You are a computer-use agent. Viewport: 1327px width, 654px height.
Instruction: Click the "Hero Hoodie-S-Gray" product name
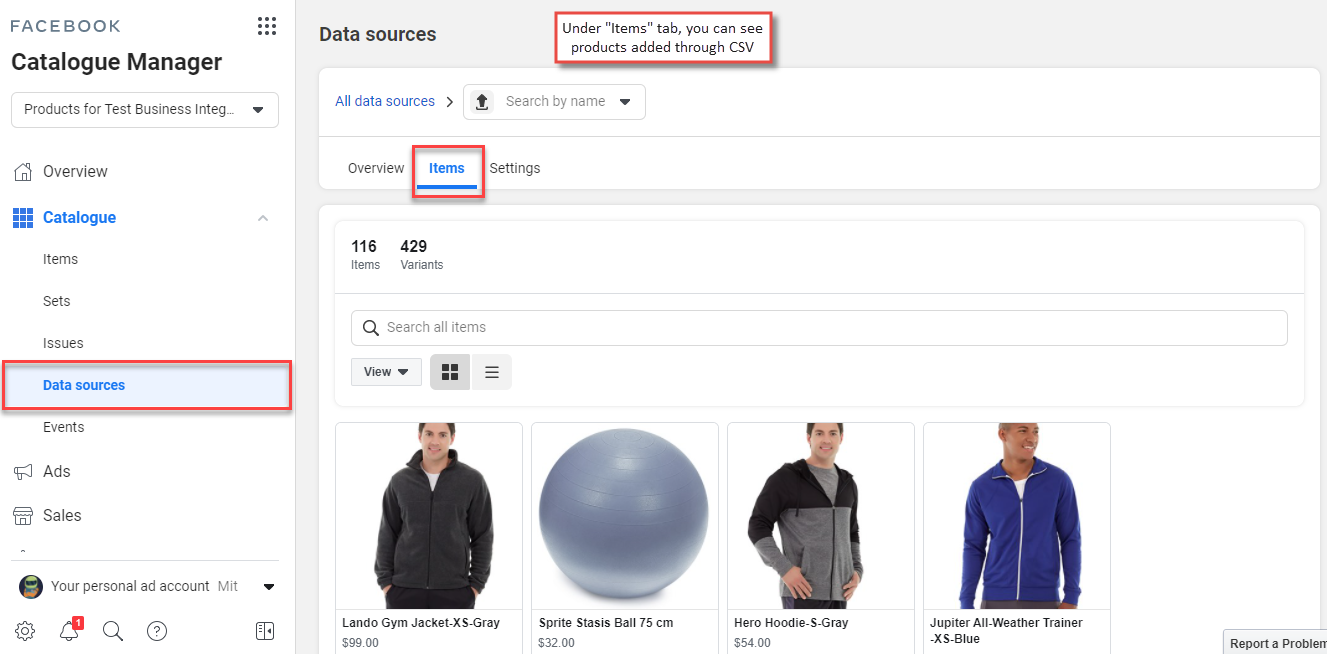tap(791, 623)
